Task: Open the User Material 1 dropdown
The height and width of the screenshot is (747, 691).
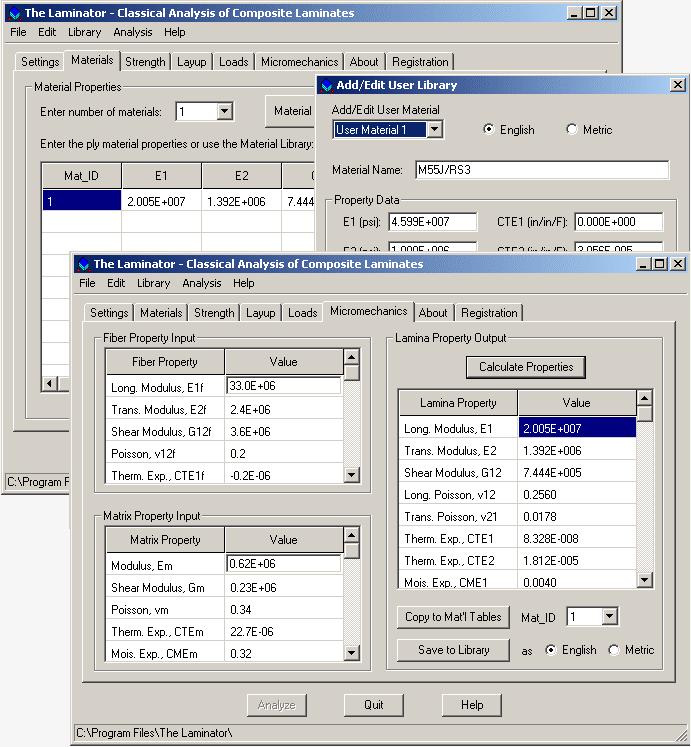Action: click(434, 130)
